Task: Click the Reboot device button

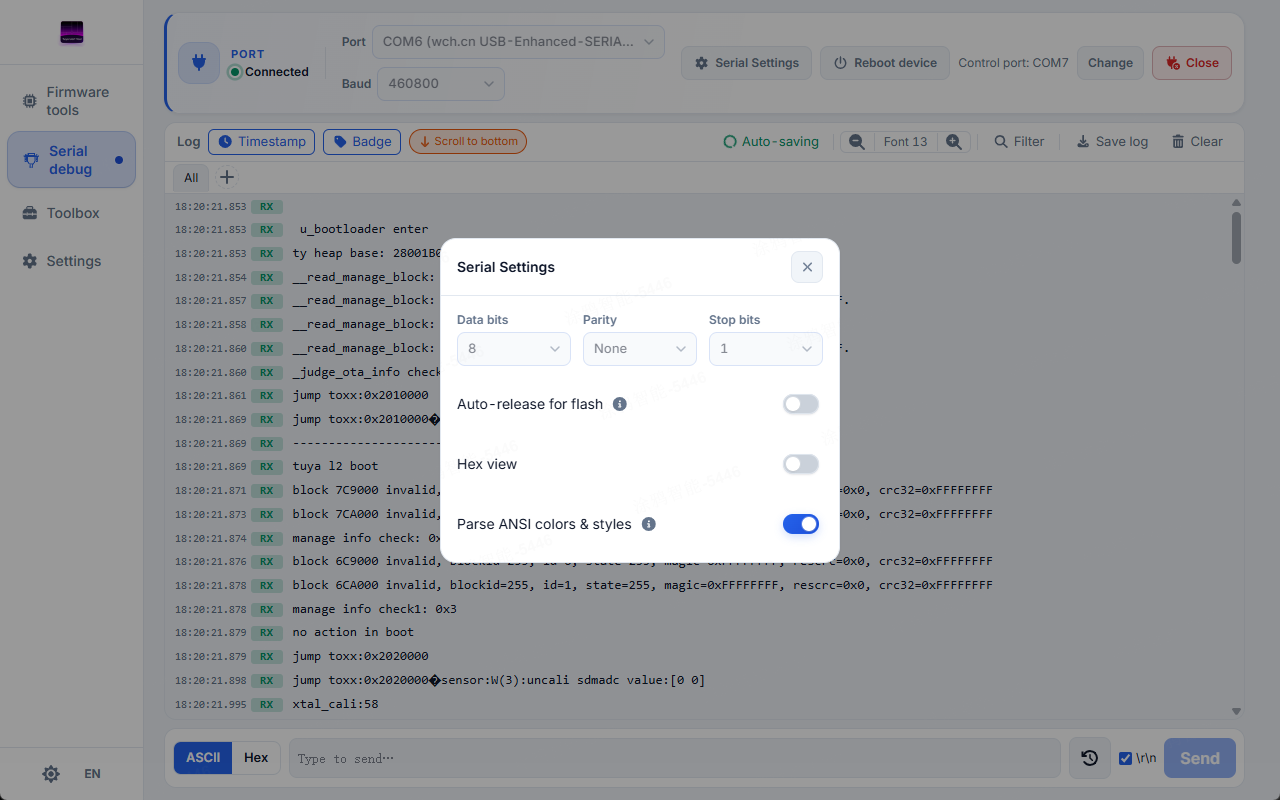Action: (x=884, y=63)
